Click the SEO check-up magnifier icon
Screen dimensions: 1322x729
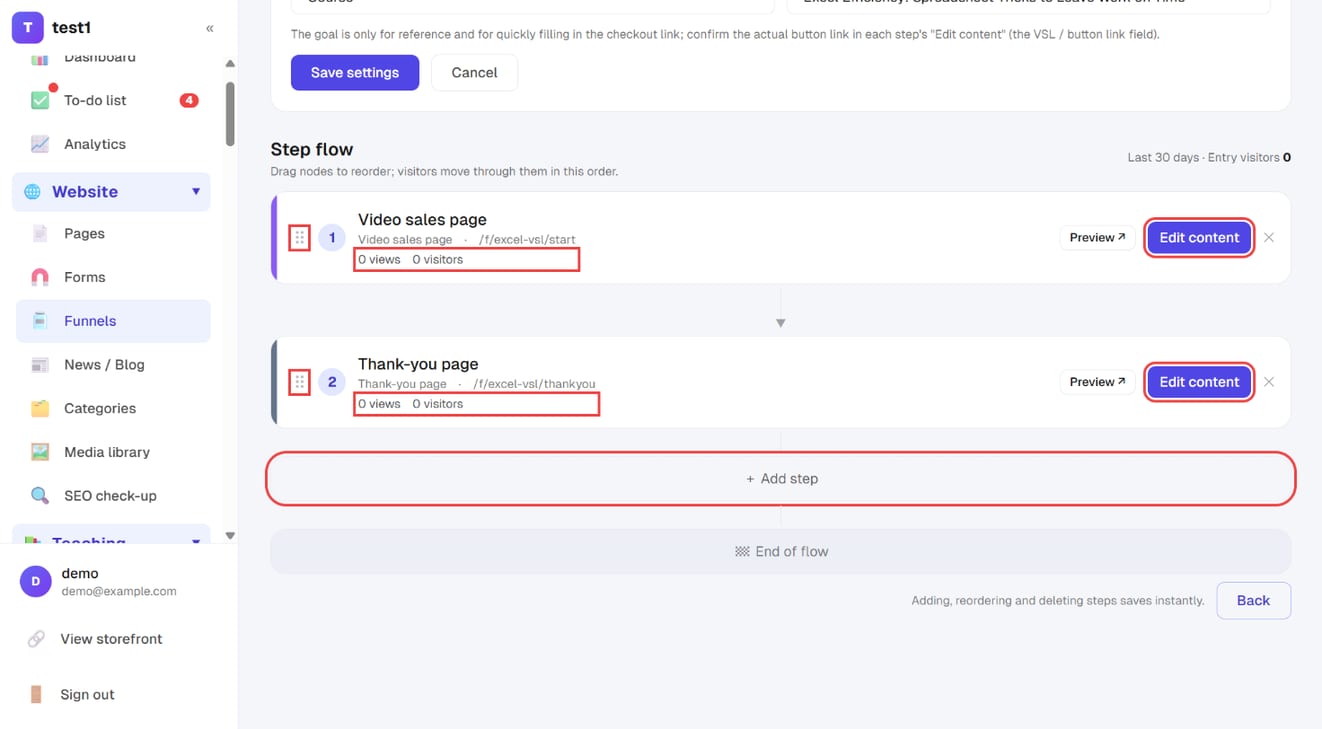coord(40,496)
